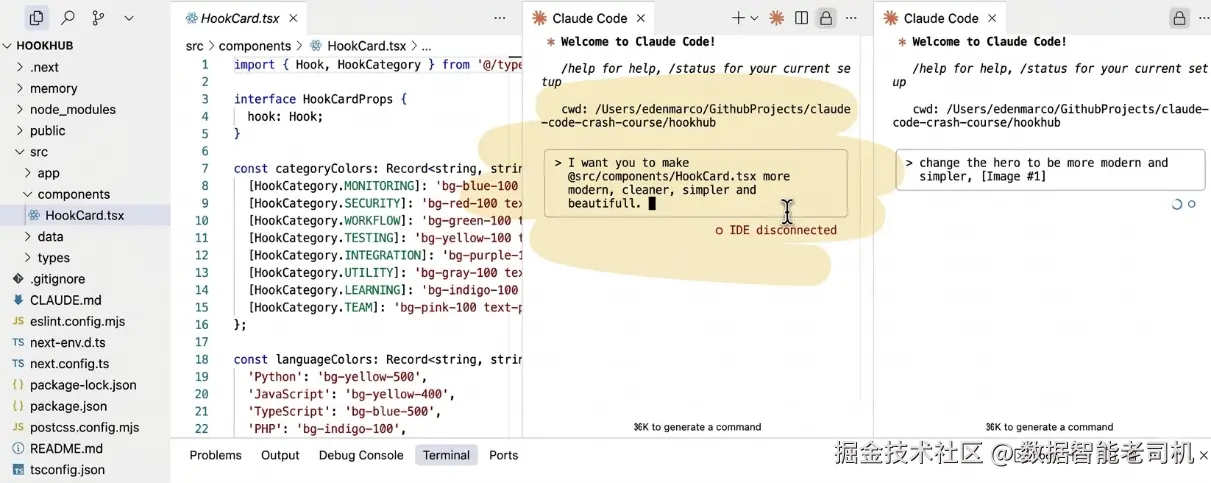
Task: Focus the HookCard.tsx prompt input box
Action: 696,183
